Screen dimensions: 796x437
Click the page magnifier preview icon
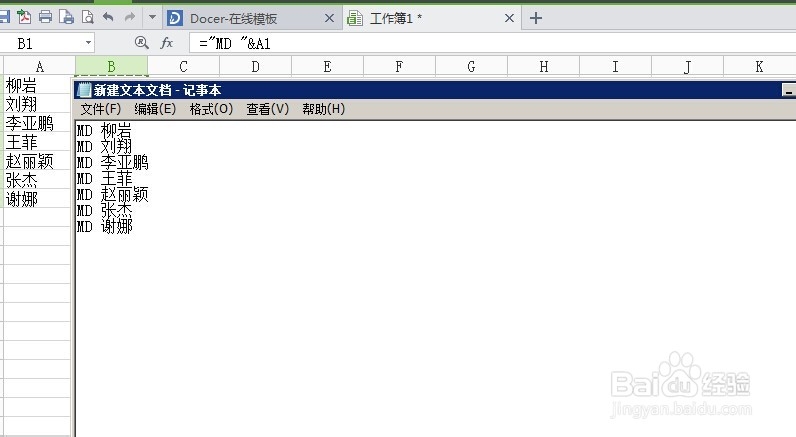(x=88, y=17)
